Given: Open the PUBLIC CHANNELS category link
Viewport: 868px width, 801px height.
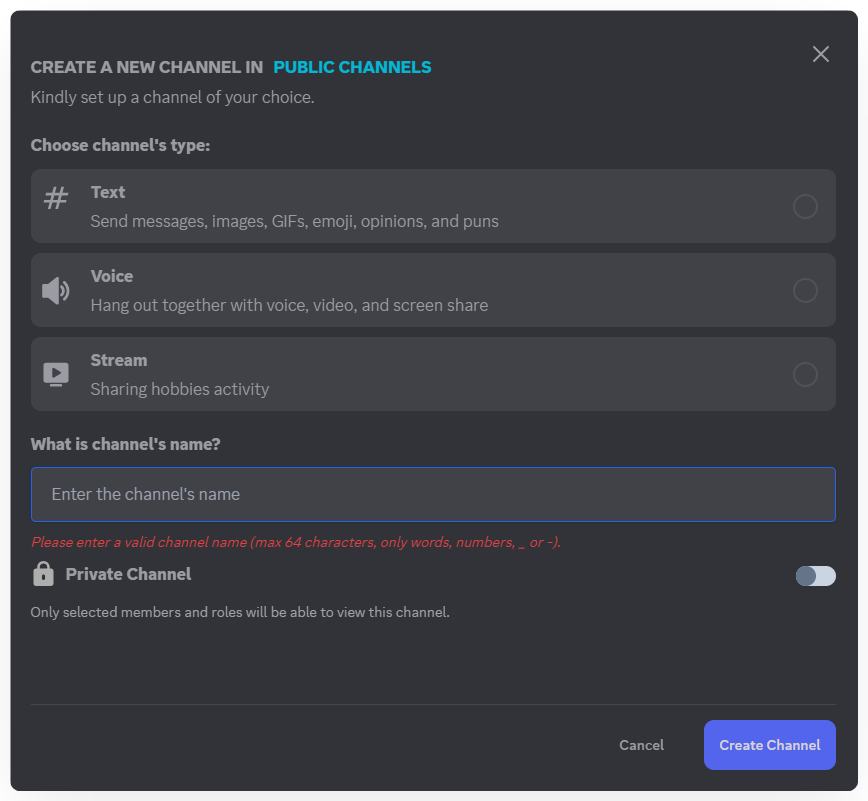Looking at the screenshot, I should tap(352, 67).
